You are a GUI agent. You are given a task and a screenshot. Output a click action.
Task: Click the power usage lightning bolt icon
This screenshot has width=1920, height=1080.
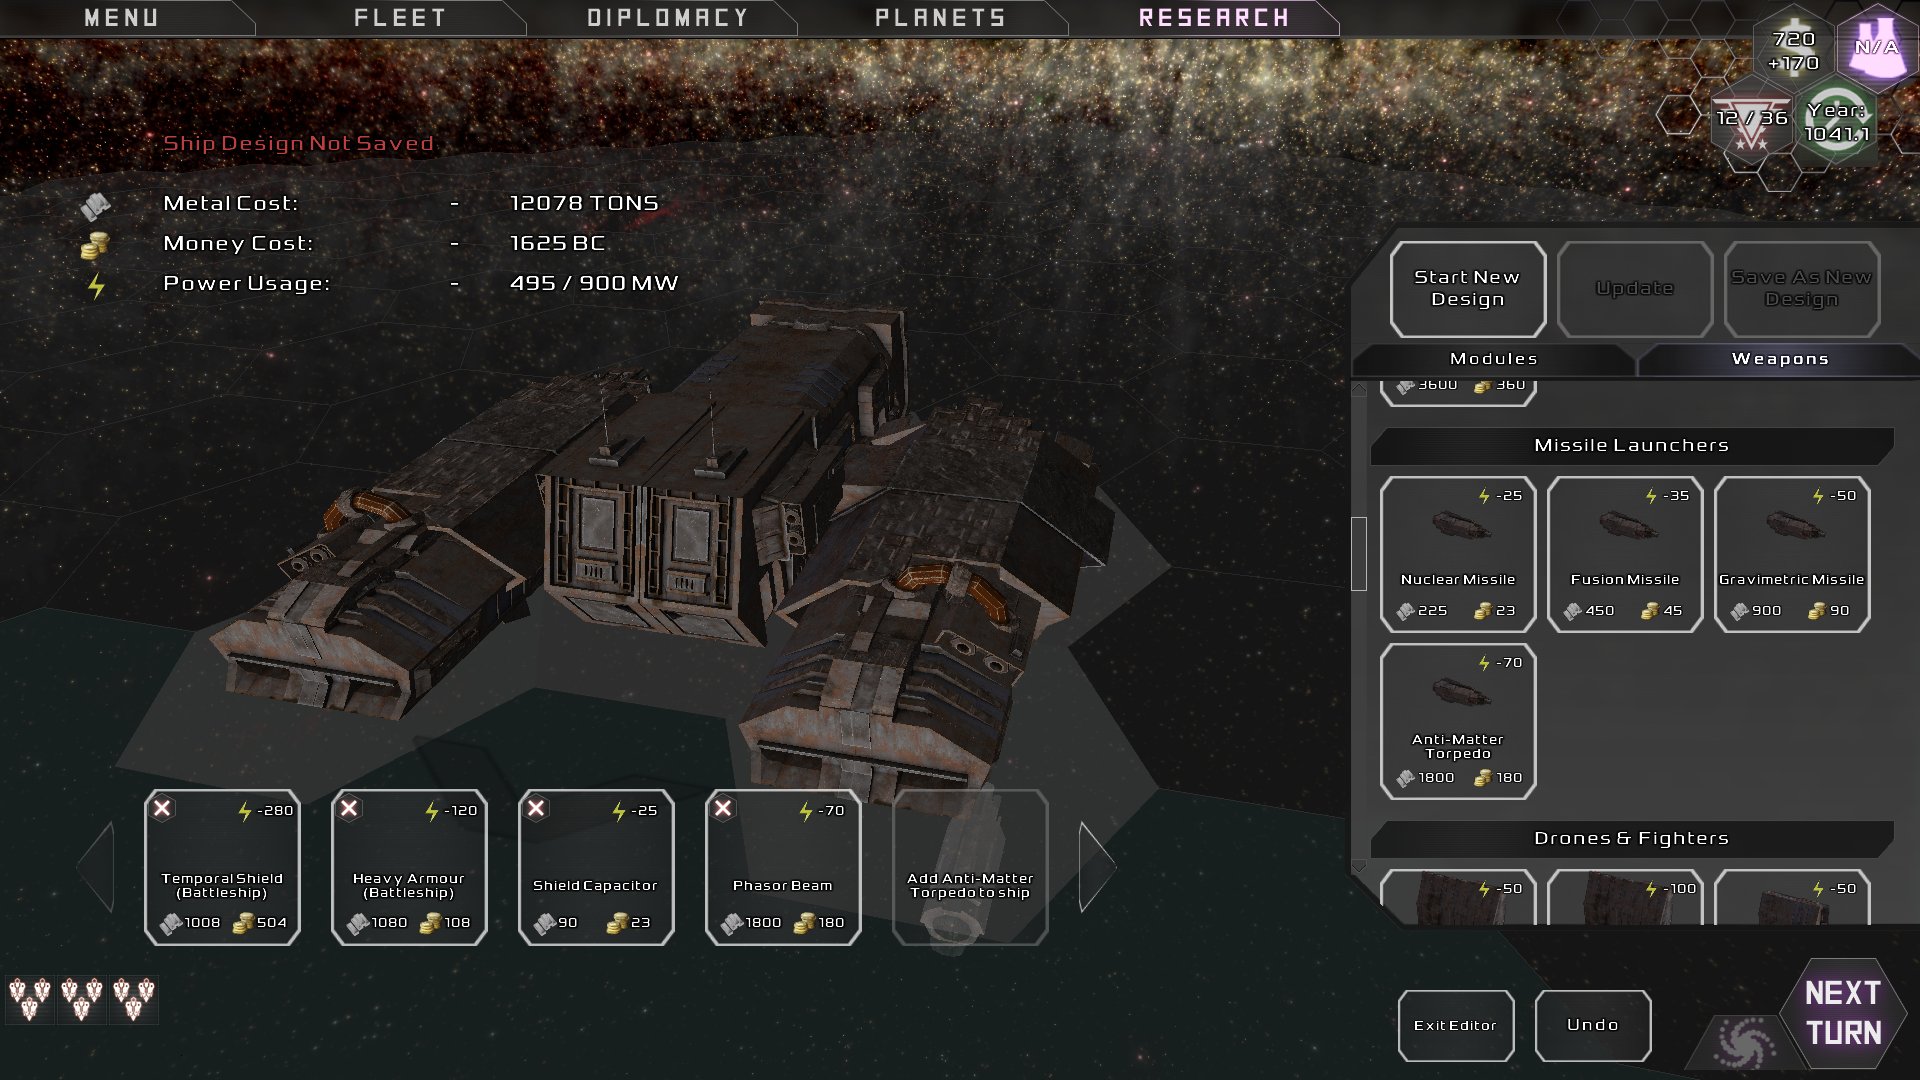[x=98, y=282]
